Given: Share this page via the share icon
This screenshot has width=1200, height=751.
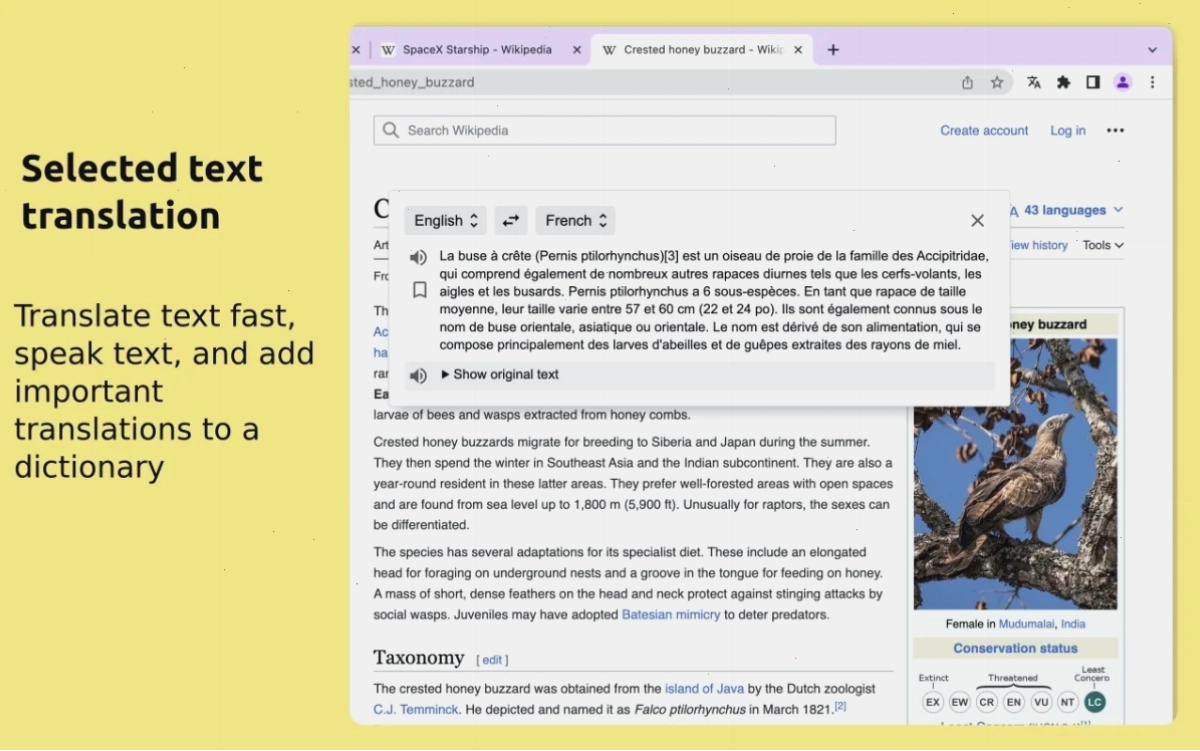Looking at the screenshot, I should pyautogui.click(x=967, y=83).
